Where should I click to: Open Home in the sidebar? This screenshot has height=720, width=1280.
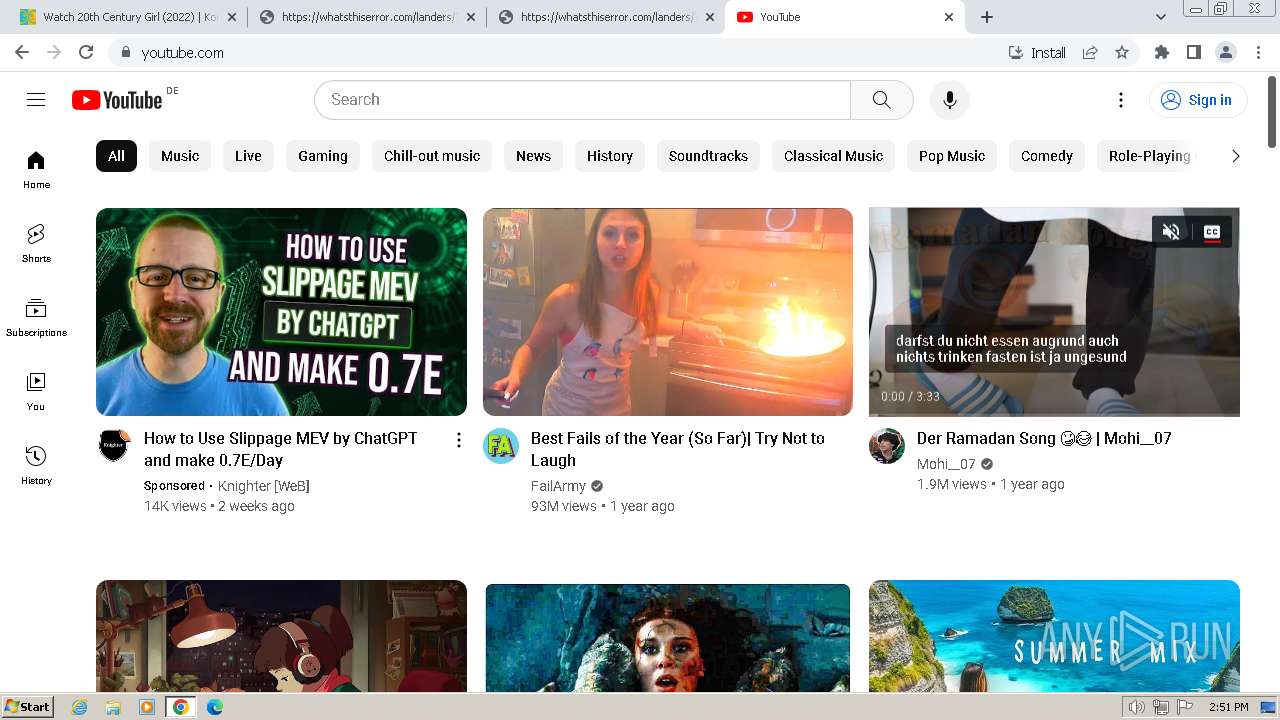click(x=36, y=170)
